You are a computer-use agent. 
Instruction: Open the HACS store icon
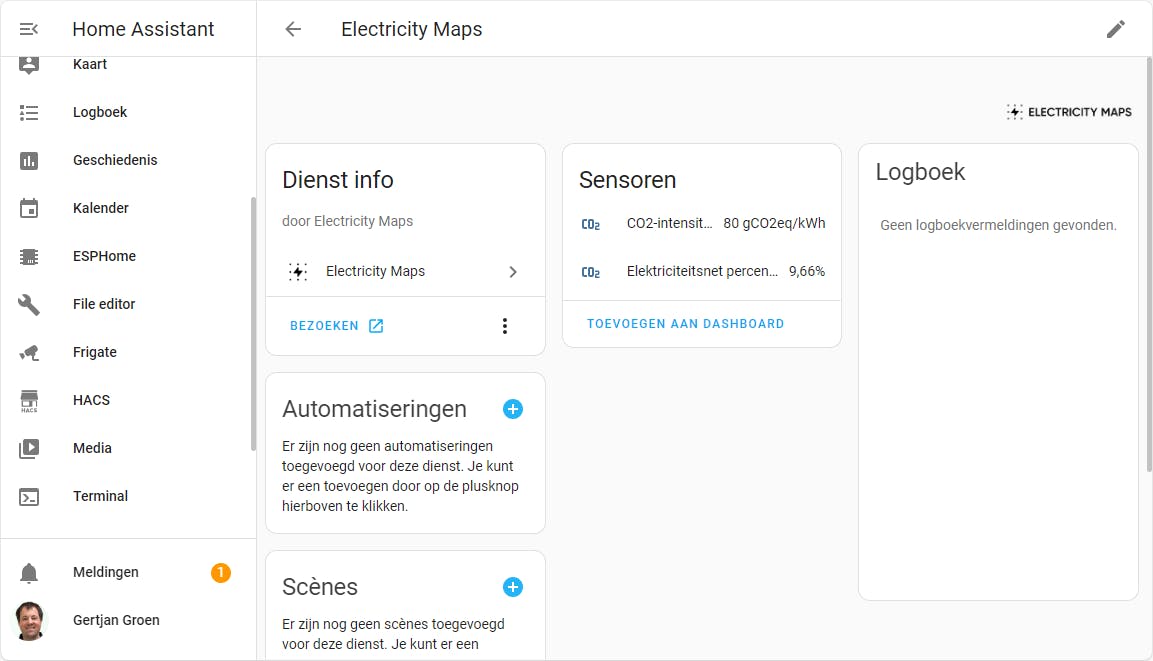point(29,401)
